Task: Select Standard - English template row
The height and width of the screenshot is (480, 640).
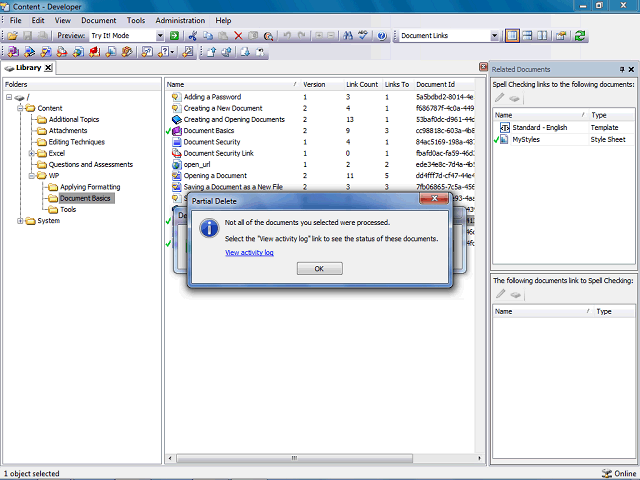Action: [540, 128]
